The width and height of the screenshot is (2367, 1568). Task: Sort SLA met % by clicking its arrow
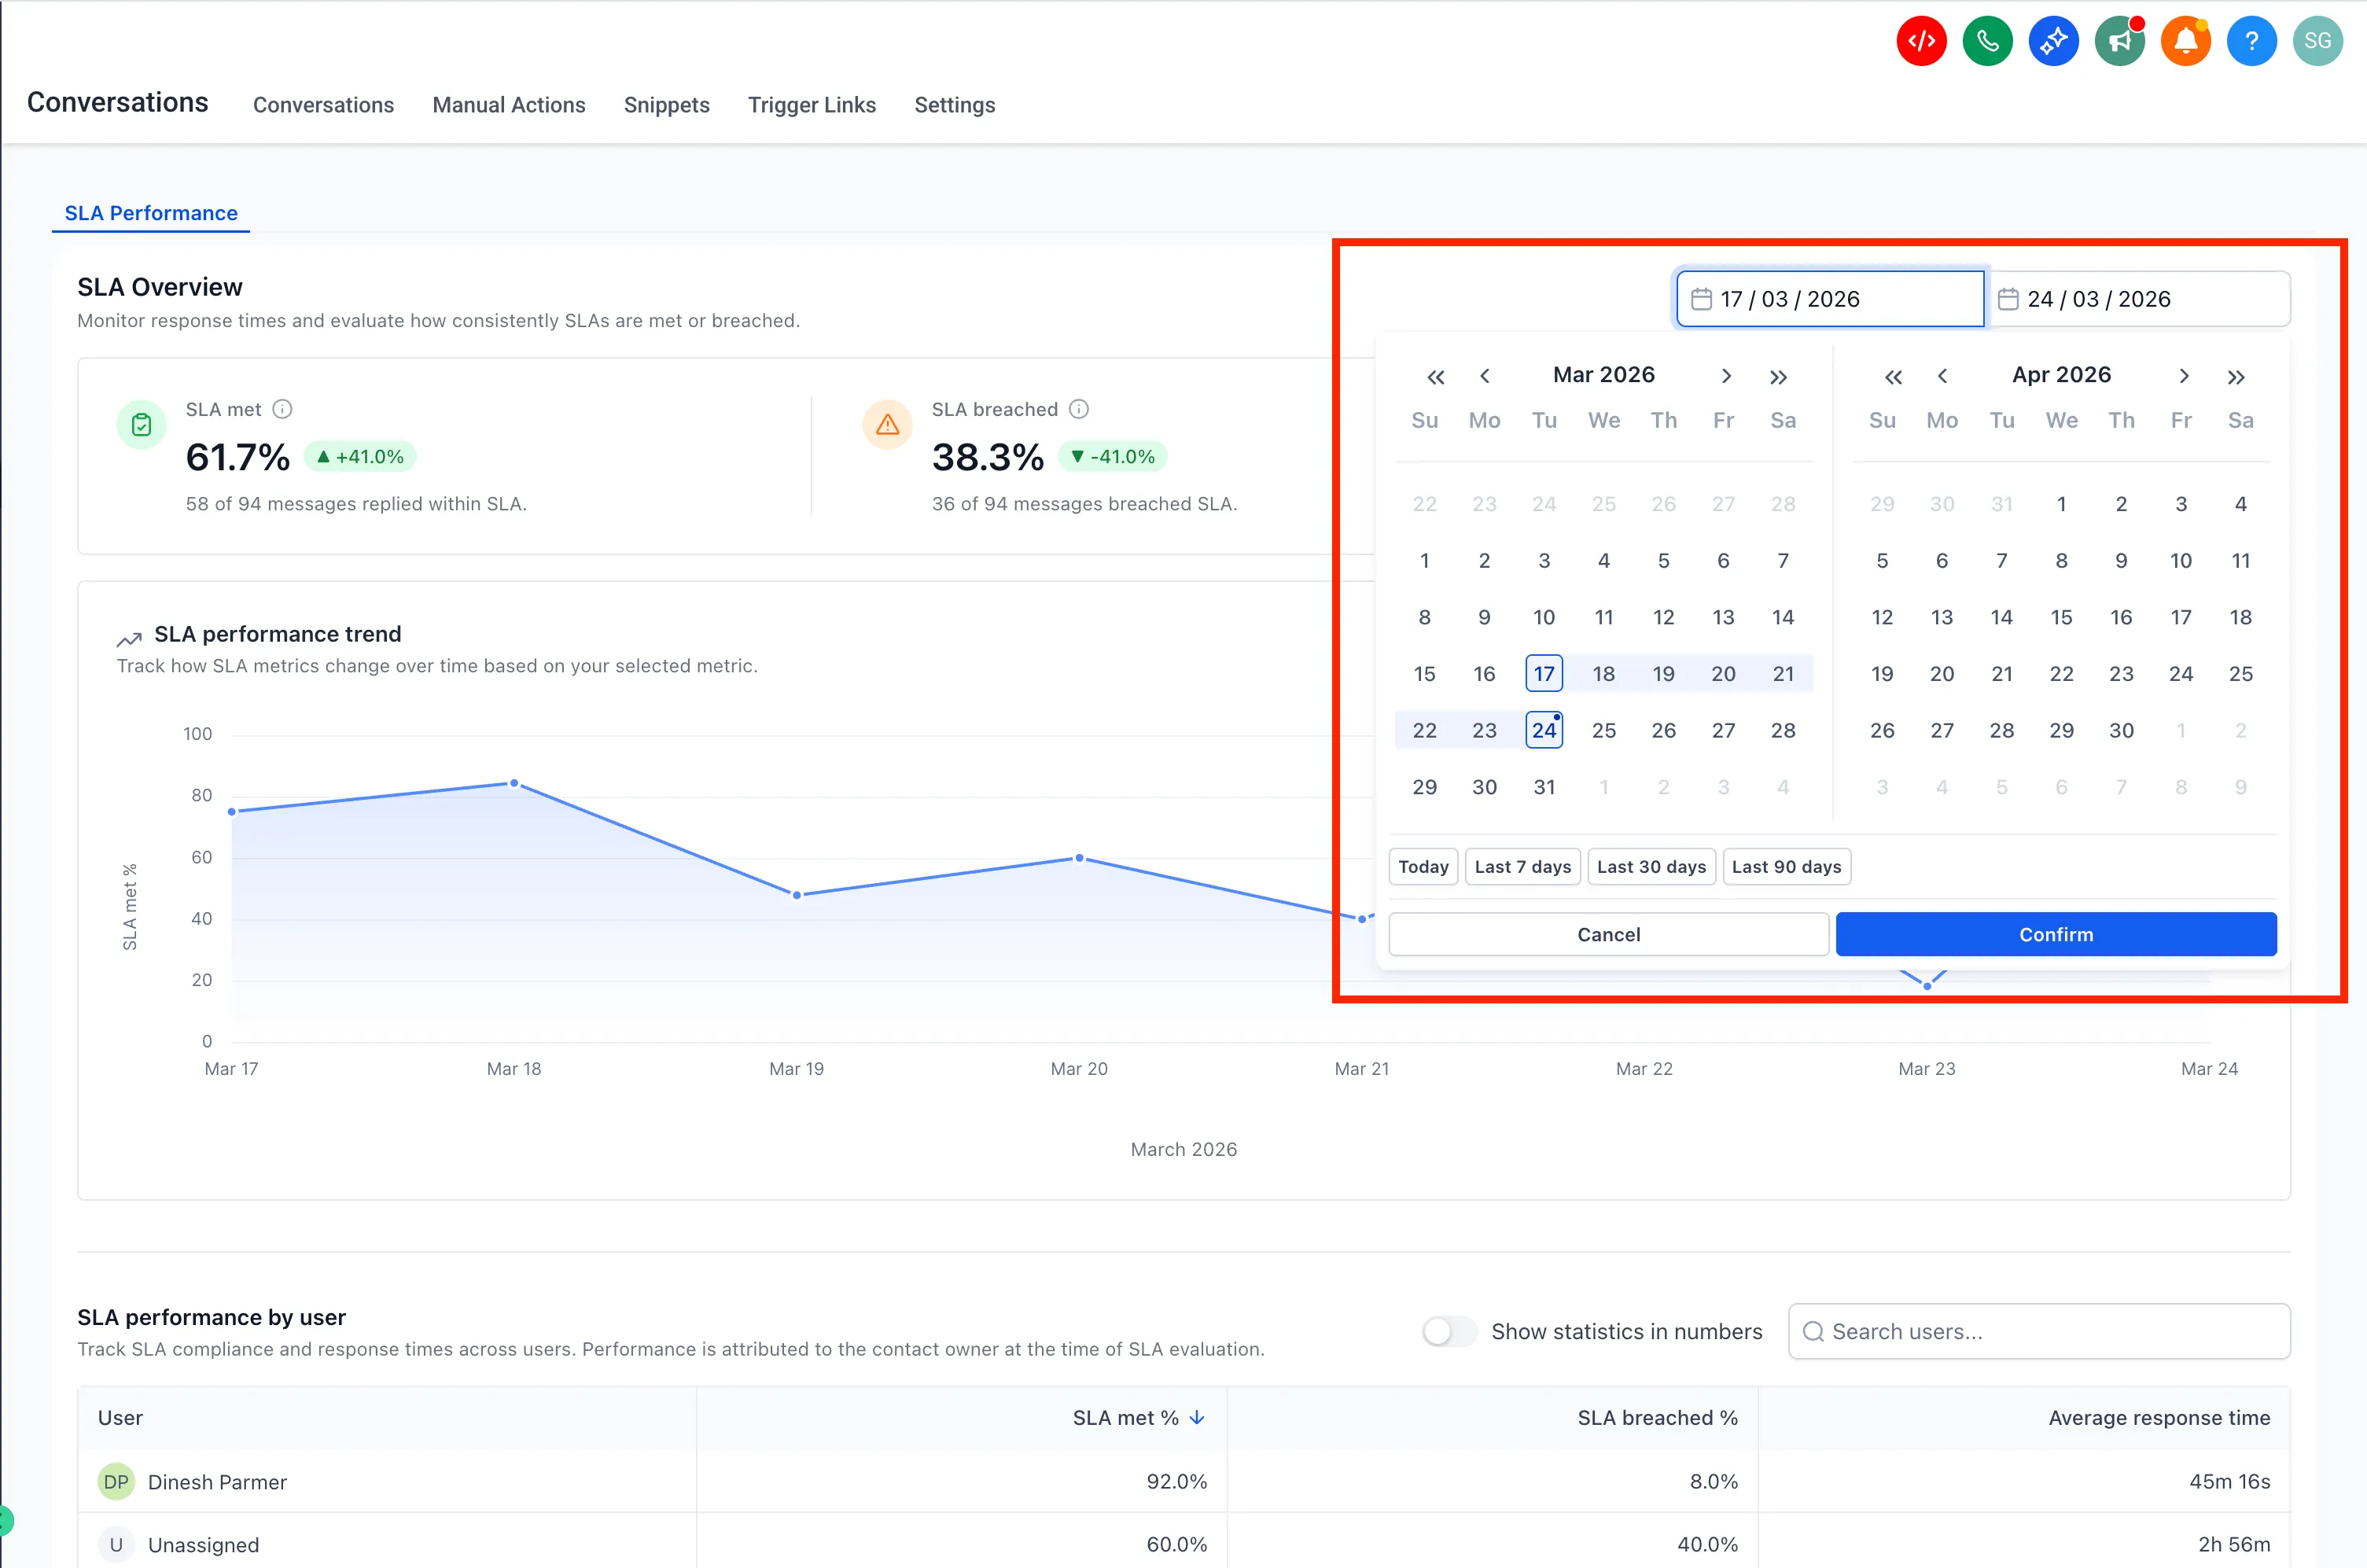1197,1417
